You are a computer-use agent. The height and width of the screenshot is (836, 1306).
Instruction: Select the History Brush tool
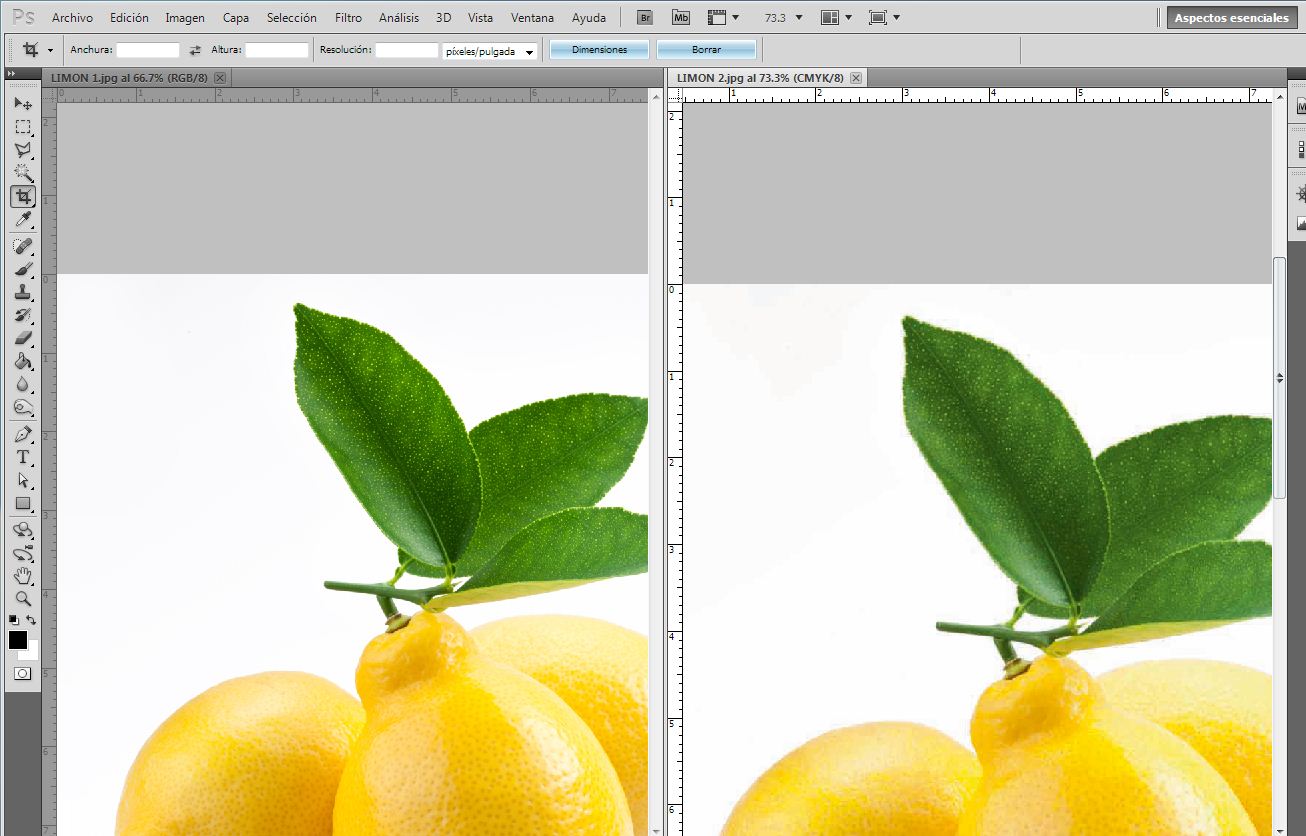pos(23,315)
